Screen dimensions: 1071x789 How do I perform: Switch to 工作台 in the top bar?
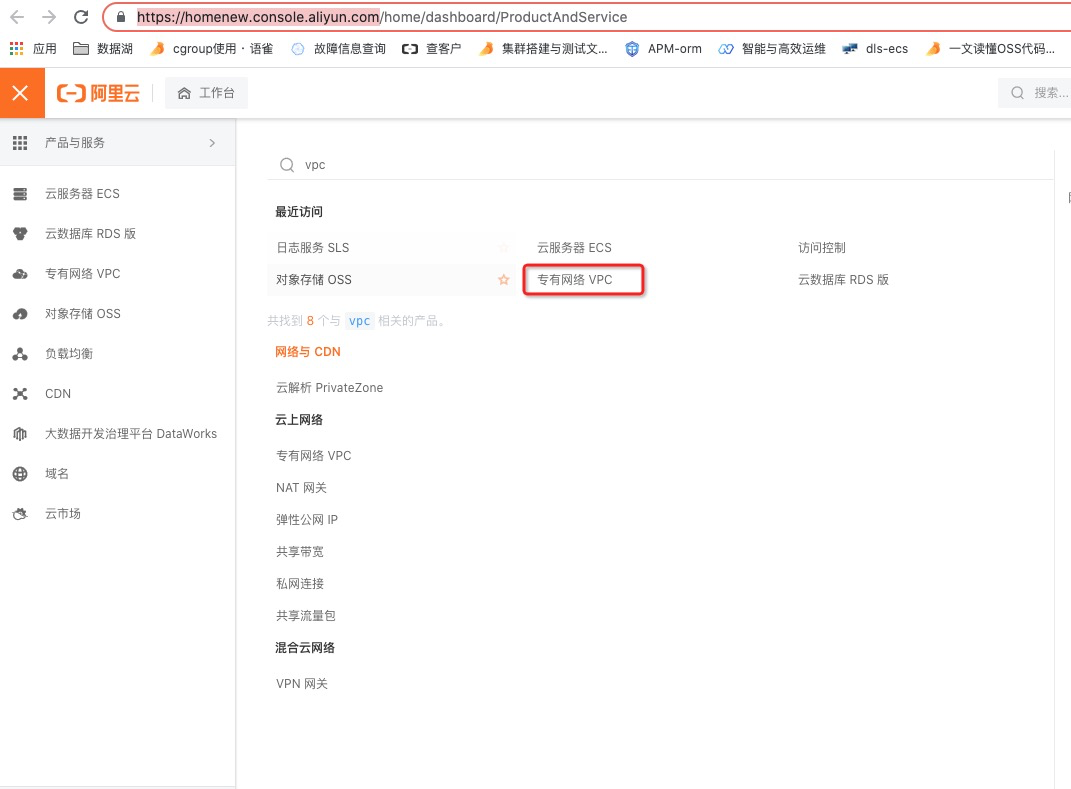(x=206, y=92)
